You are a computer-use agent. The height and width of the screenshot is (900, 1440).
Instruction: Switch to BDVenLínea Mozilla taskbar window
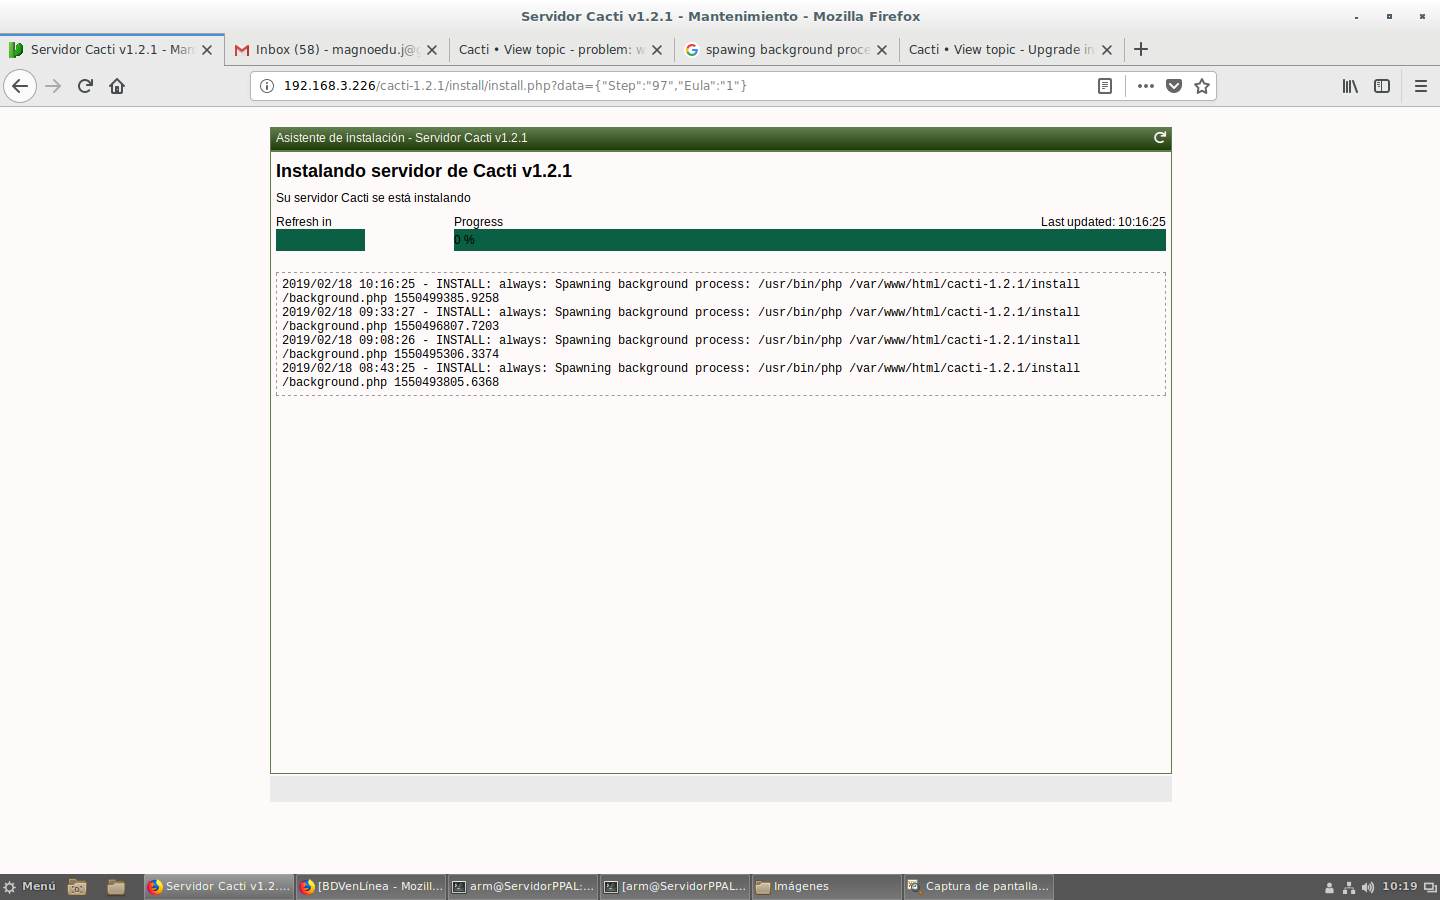[371, 887]
